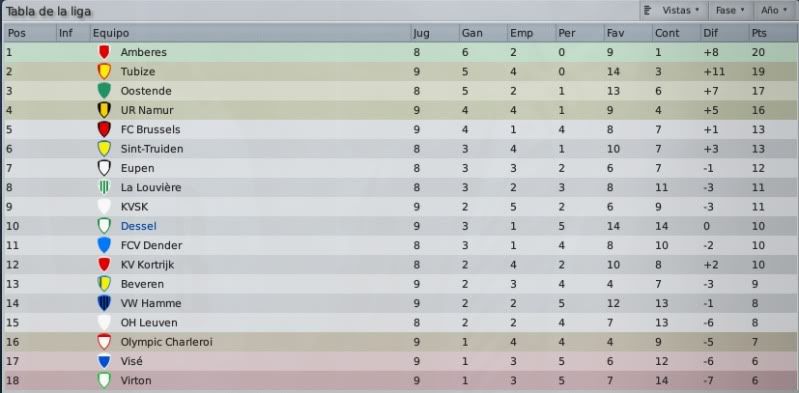Open Sint-Truiden team page
799x393 pixels.
[152, 149]
